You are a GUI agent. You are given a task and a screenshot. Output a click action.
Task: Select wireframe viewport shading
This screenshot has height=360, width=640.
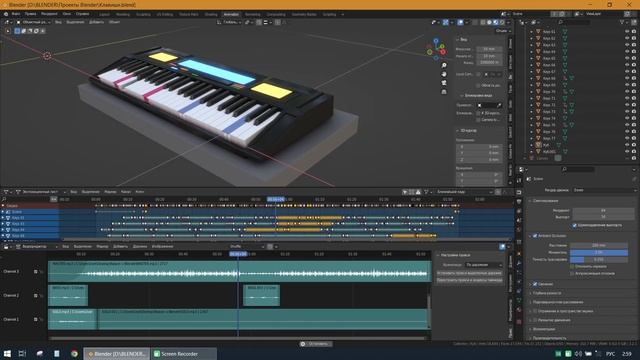(483, 22)
